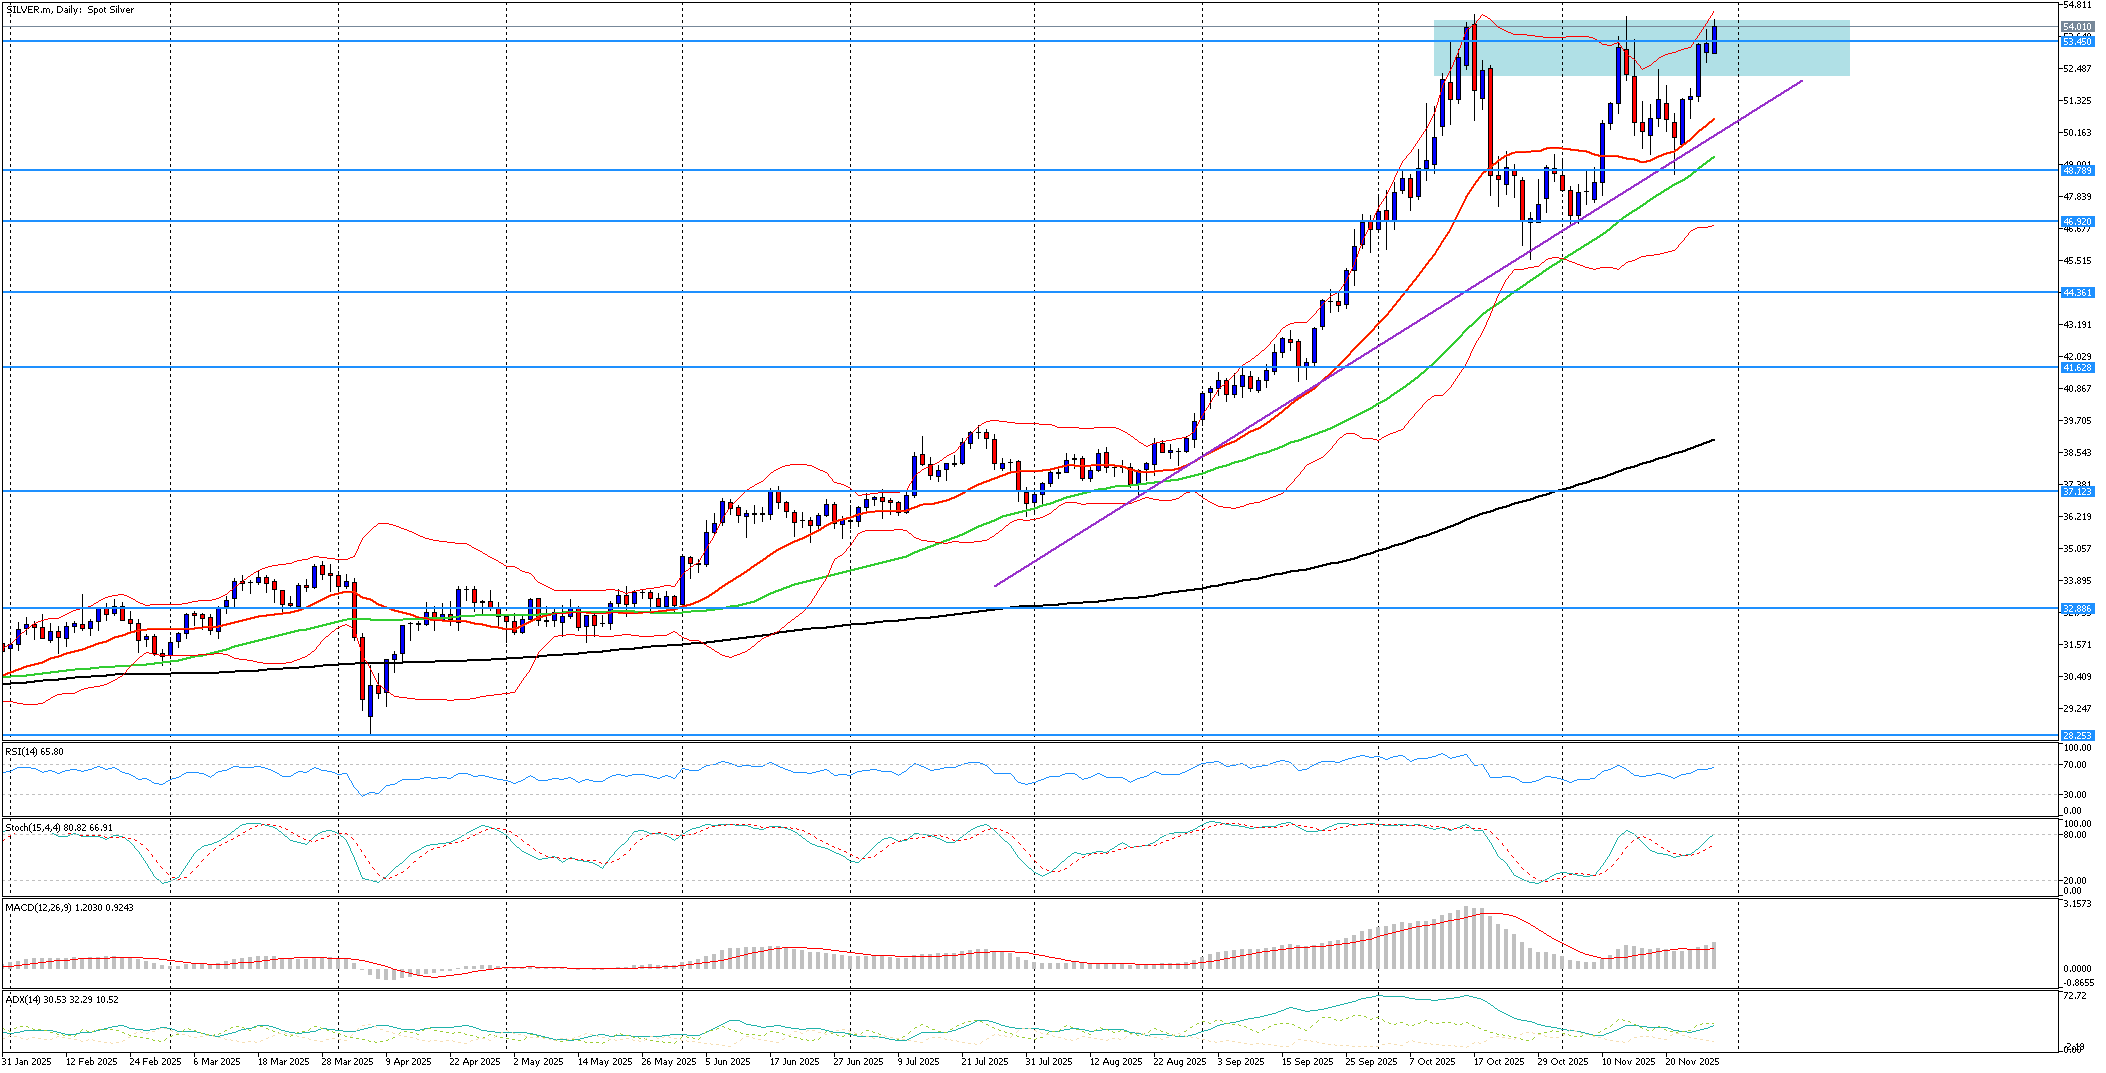Click the 48.789 horizontal level price label
Viewport: 2106px width, 1073px height.
click(x=2077, y=171)
